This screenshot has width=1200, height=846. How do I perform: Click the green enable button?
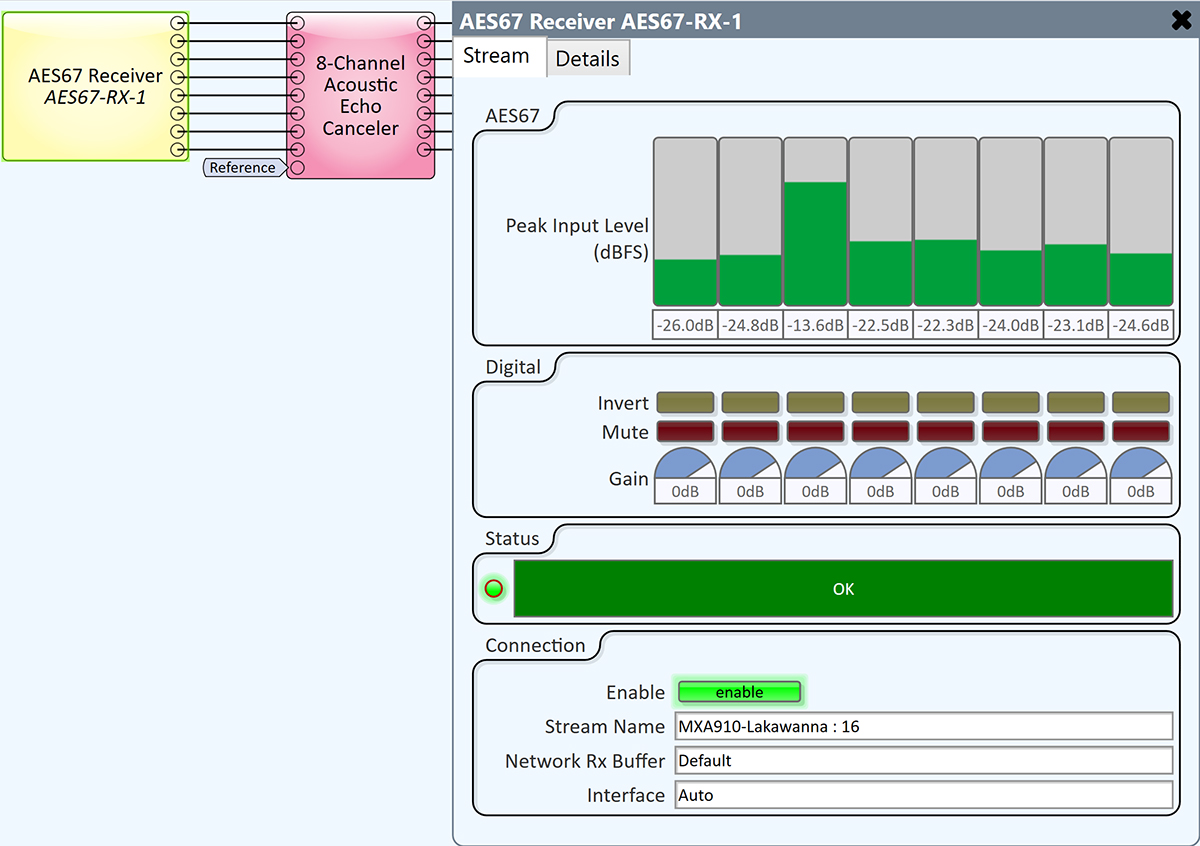(x=740, y=692)
